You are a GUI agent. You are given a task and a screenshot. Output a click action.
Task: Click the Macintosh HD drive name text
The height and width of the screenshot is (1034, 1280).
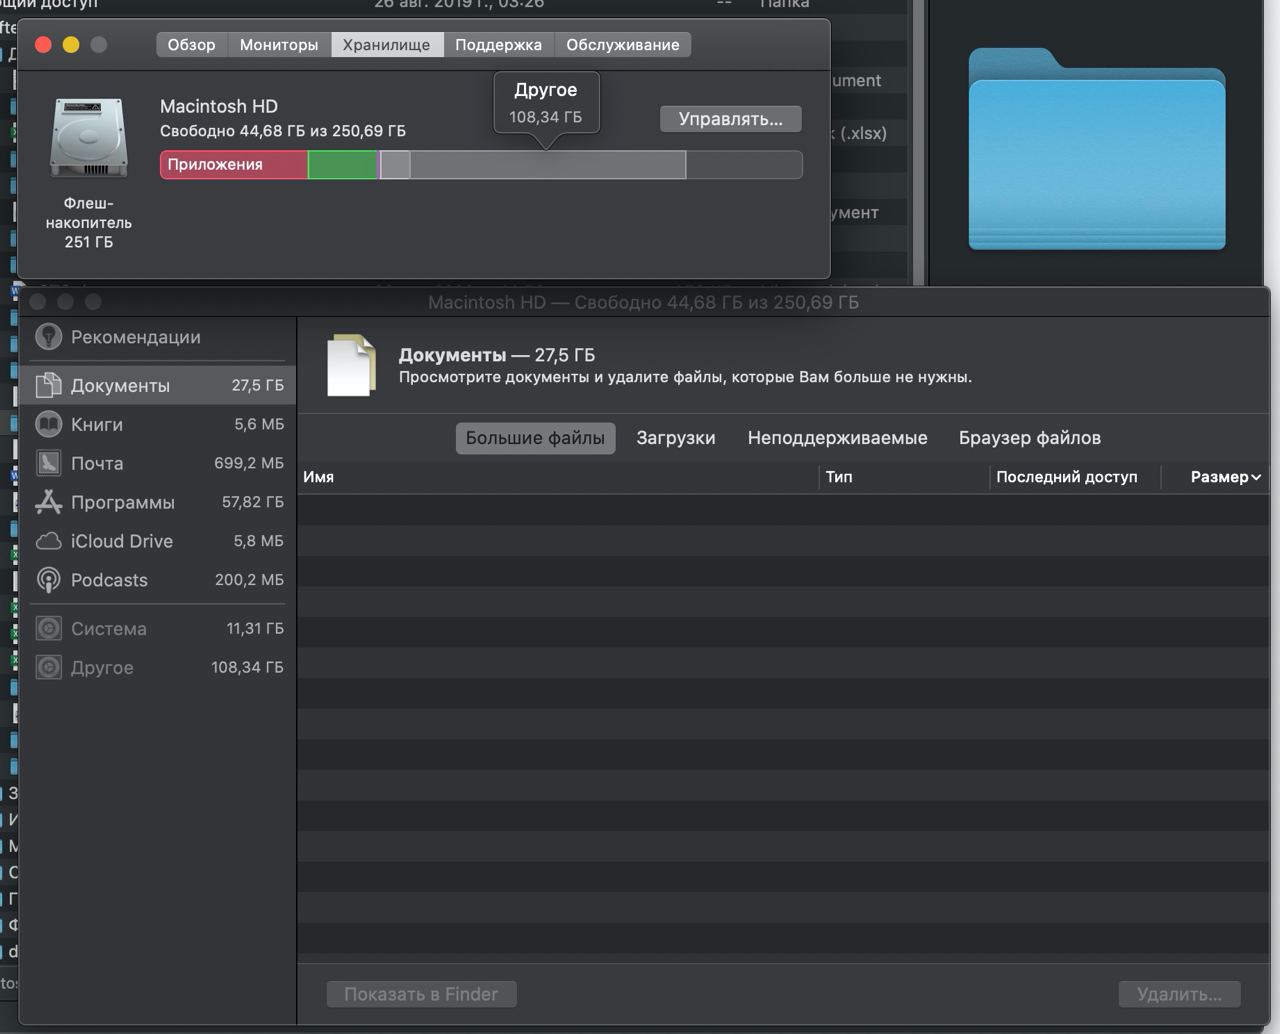tap(219, 106)
